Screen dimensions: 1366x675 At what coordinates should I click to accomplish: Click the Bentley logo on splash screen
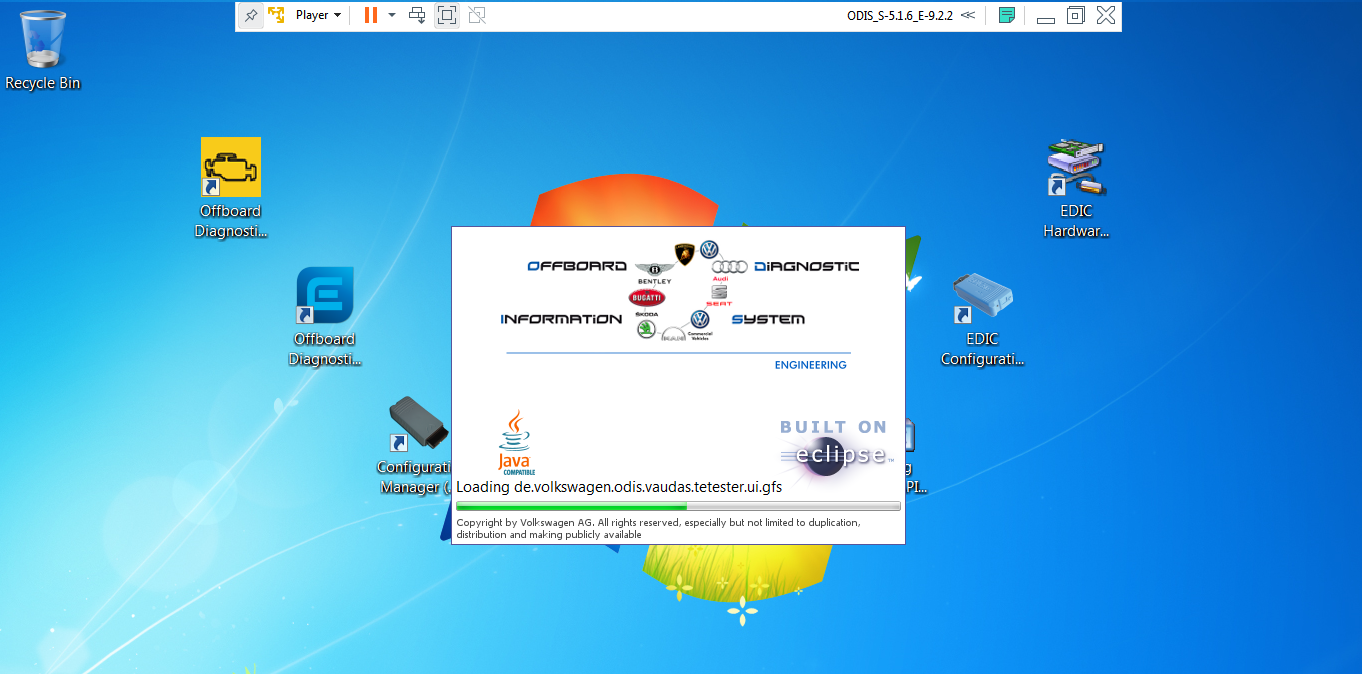coord(655,272)
